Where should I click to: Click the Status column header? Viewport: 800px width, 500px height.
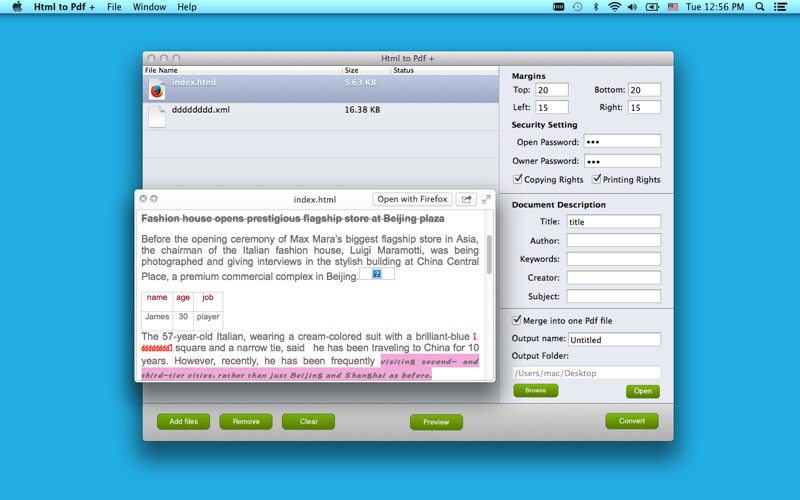[444, 70]
